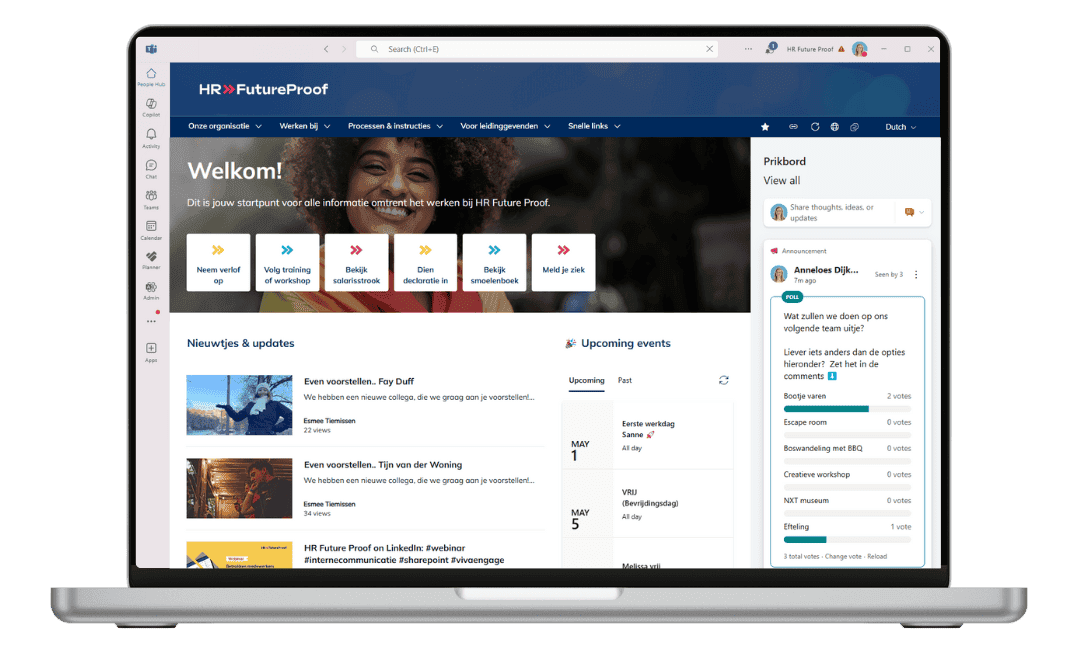The width and height of the screenshot is (1080, 650).
Task: Expand Voor leidinggevenden menu
Action: tap(505, 126)
